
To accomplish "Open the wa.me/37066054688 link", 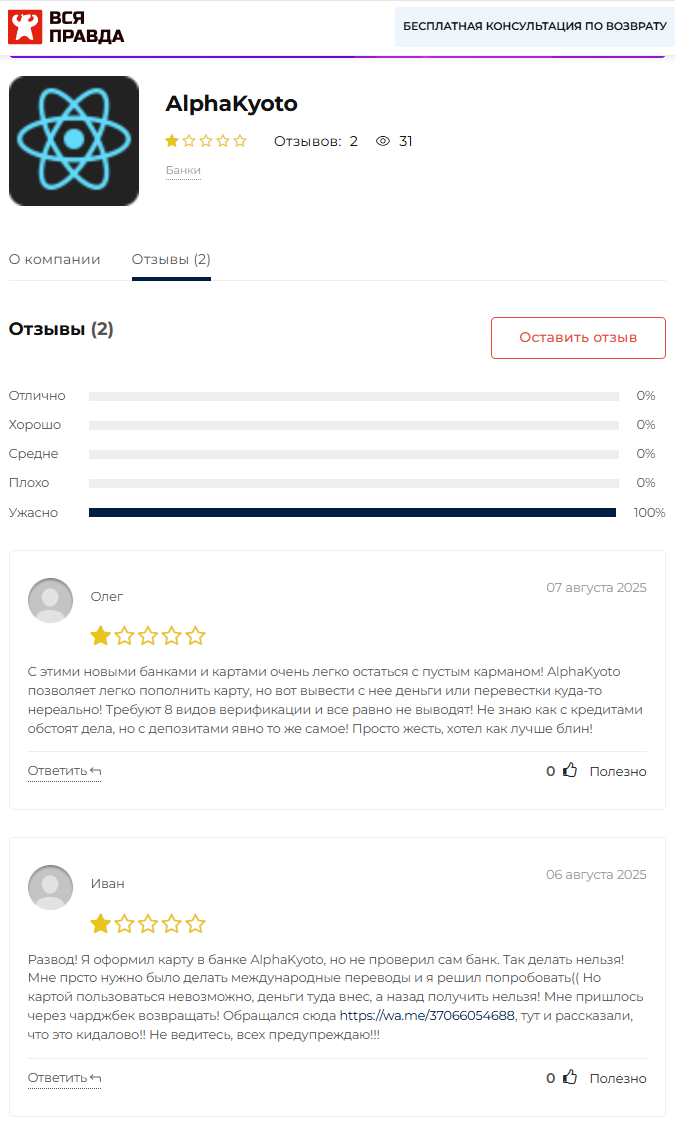I will coord(427,1015).
